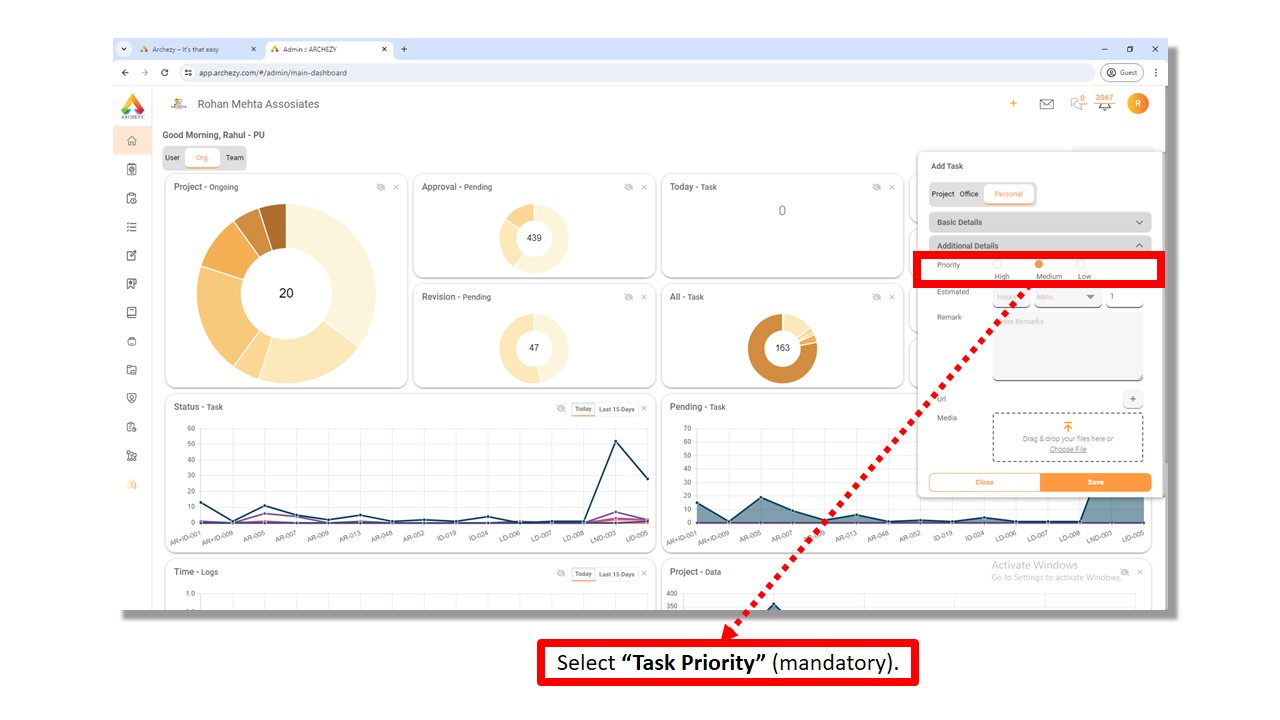This screenshot has height=720, width=1280.
Task: Click the hierarchy network icon in sidebar
Action: click(x=132, y=456)
